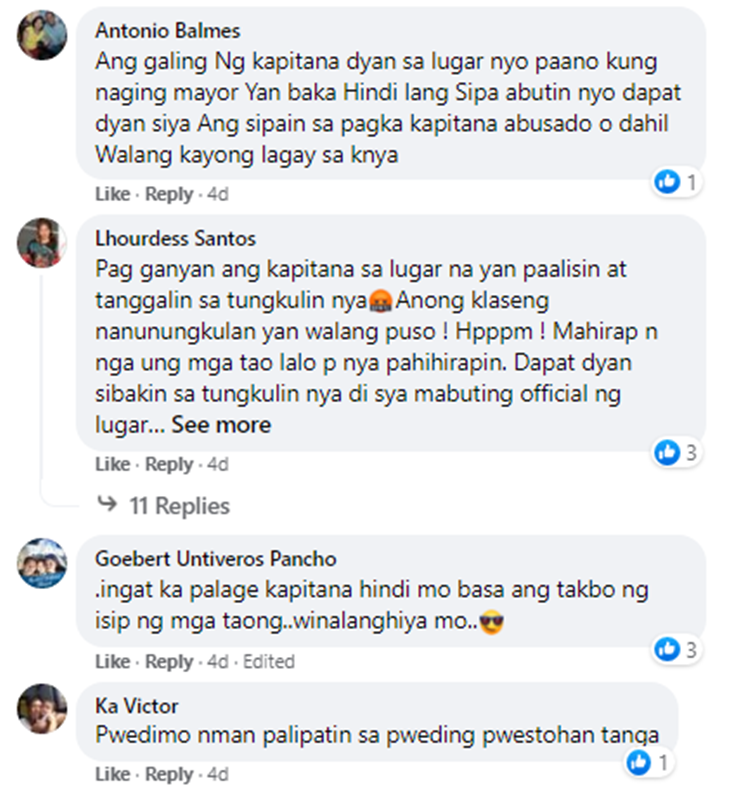
Task: Open the Ka Victor name link
Action: [137, 707]
